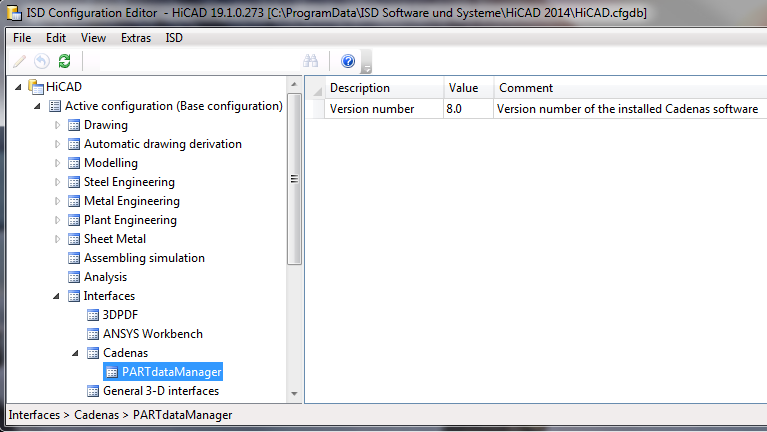
Task: Collapse the Cadenas tree node
Action: (75, 353)
